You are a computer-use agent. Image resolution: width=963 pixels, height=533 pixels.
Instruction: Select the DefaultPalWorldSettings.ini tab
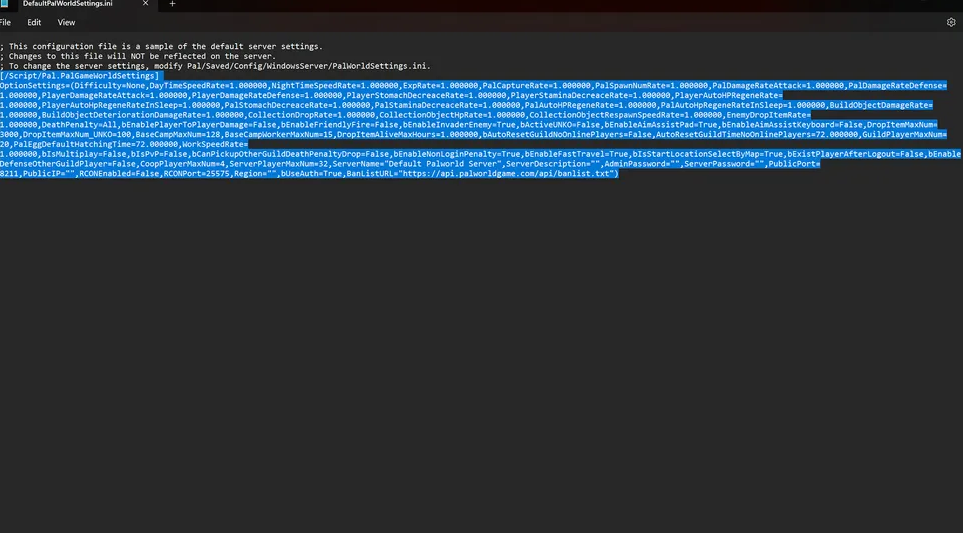click(x=68, y=4)
